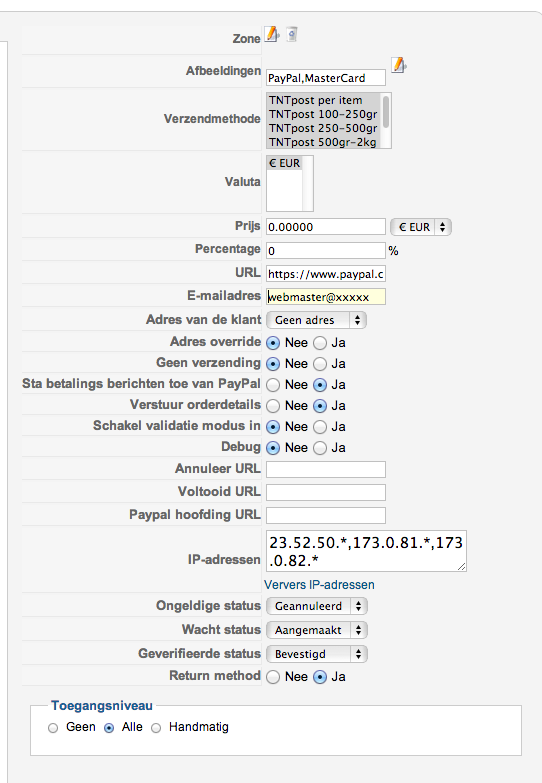Viewport: 542px width, 783px height.
Task: Set Debug to Ja
Action: [x=320, y=448]
